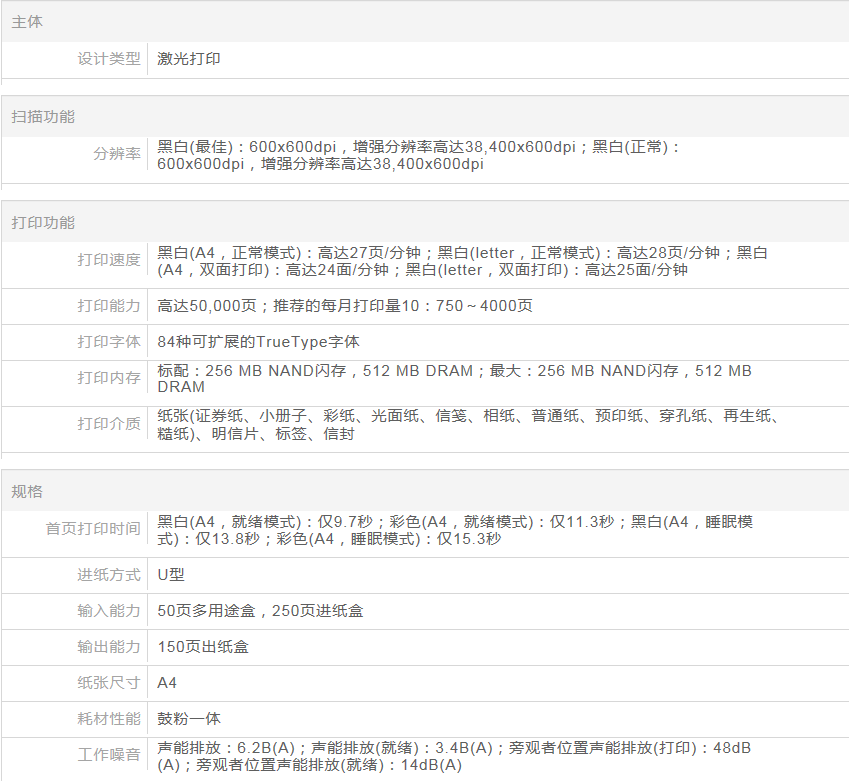Select the 输入能力 row label
This screenshot has height=781, width=849.
click(x=109, y=611)
